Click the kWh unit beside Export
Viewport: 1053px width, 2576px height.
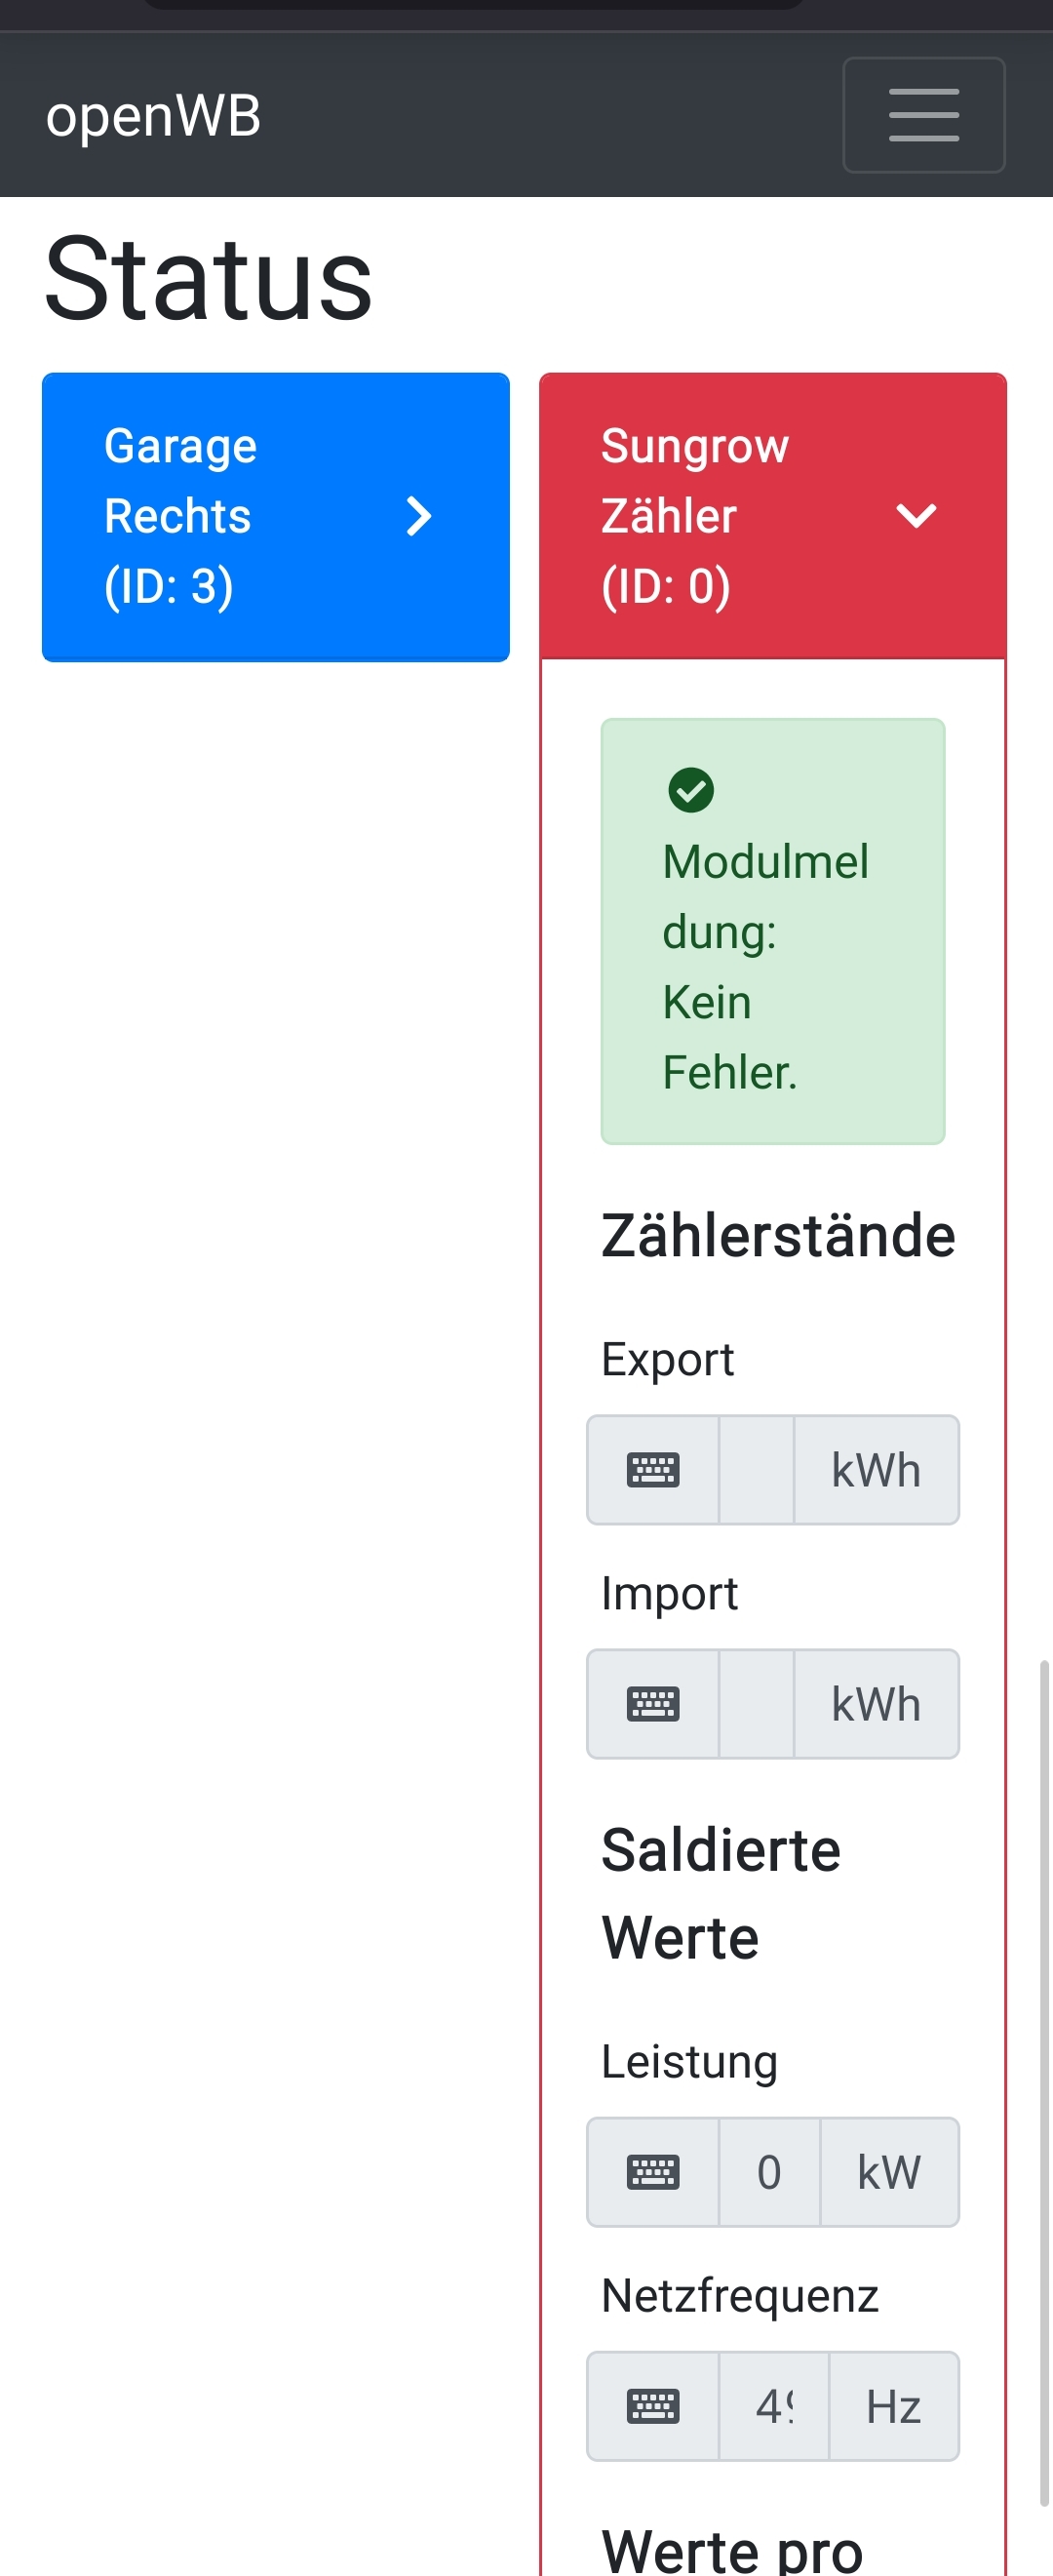point(876,1470)
